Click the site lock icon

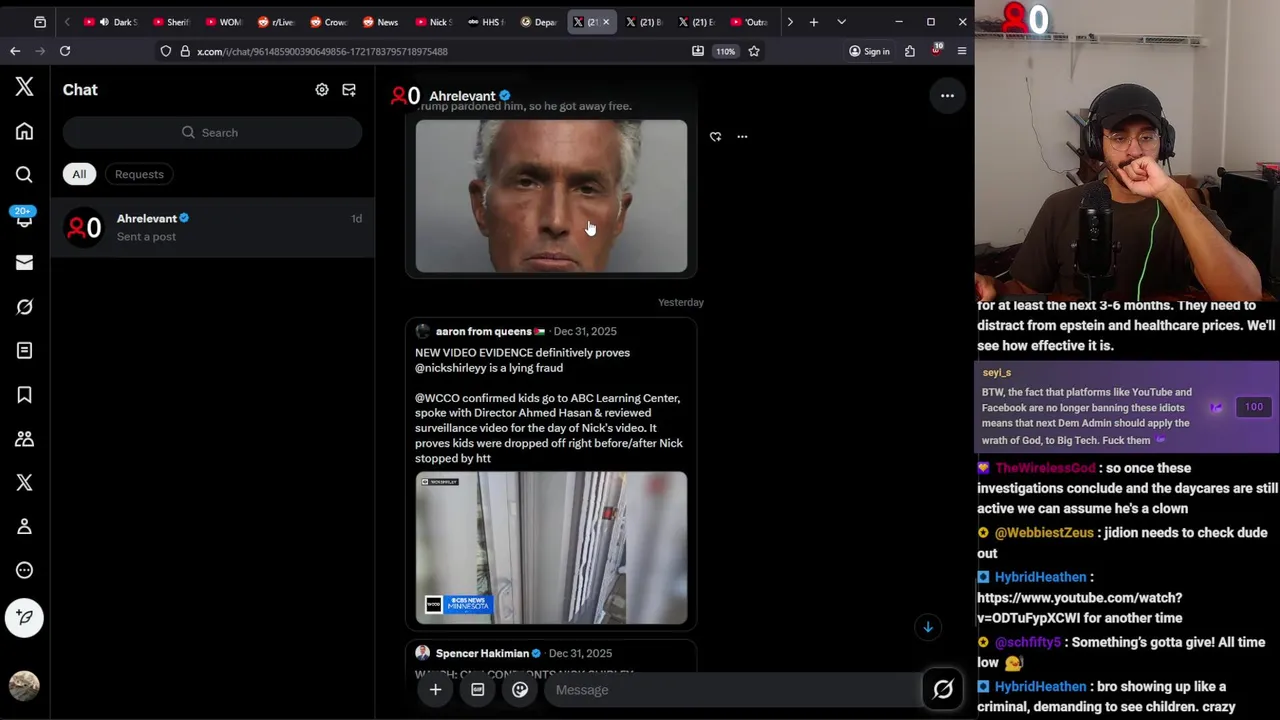pos(185,51)
